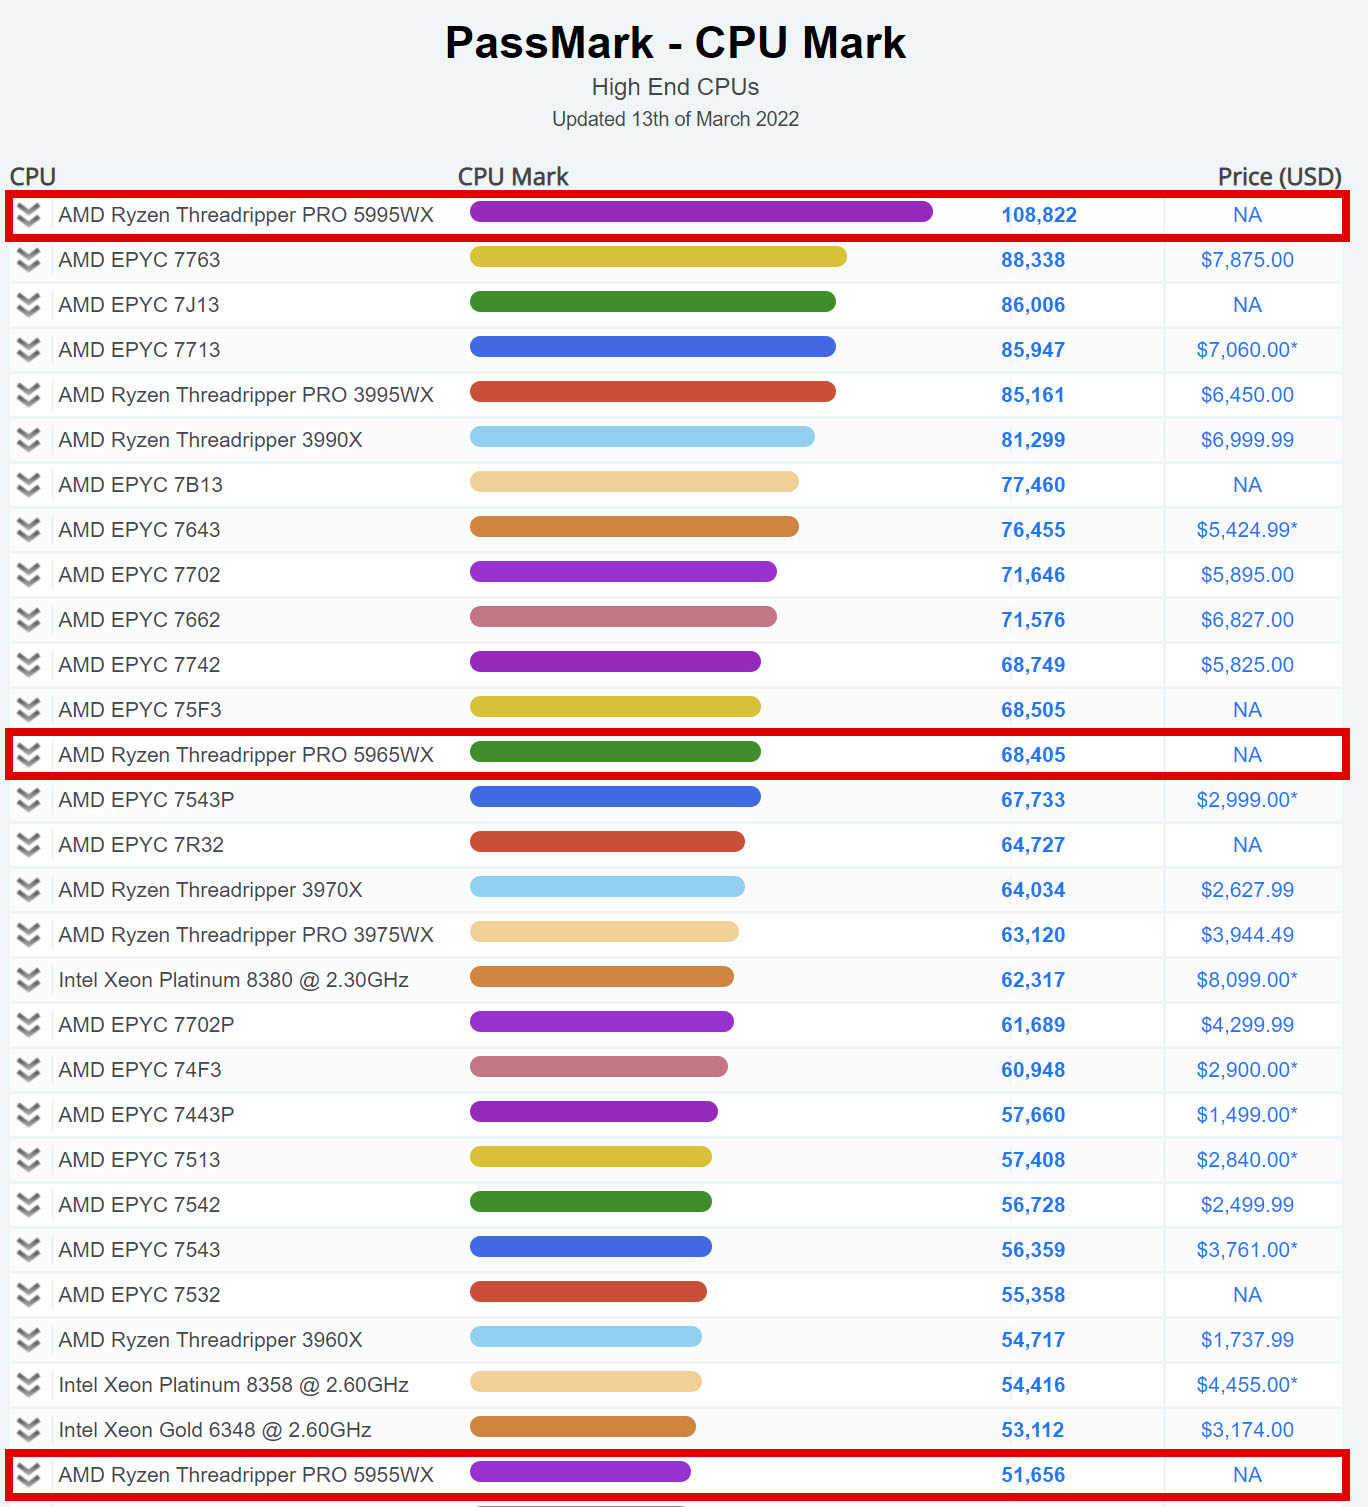Screen dimensions: 1368x1507
Task: Expand the Threadripper 3970X row chevron
Action: pyautogui.click(x=29, y=890)
